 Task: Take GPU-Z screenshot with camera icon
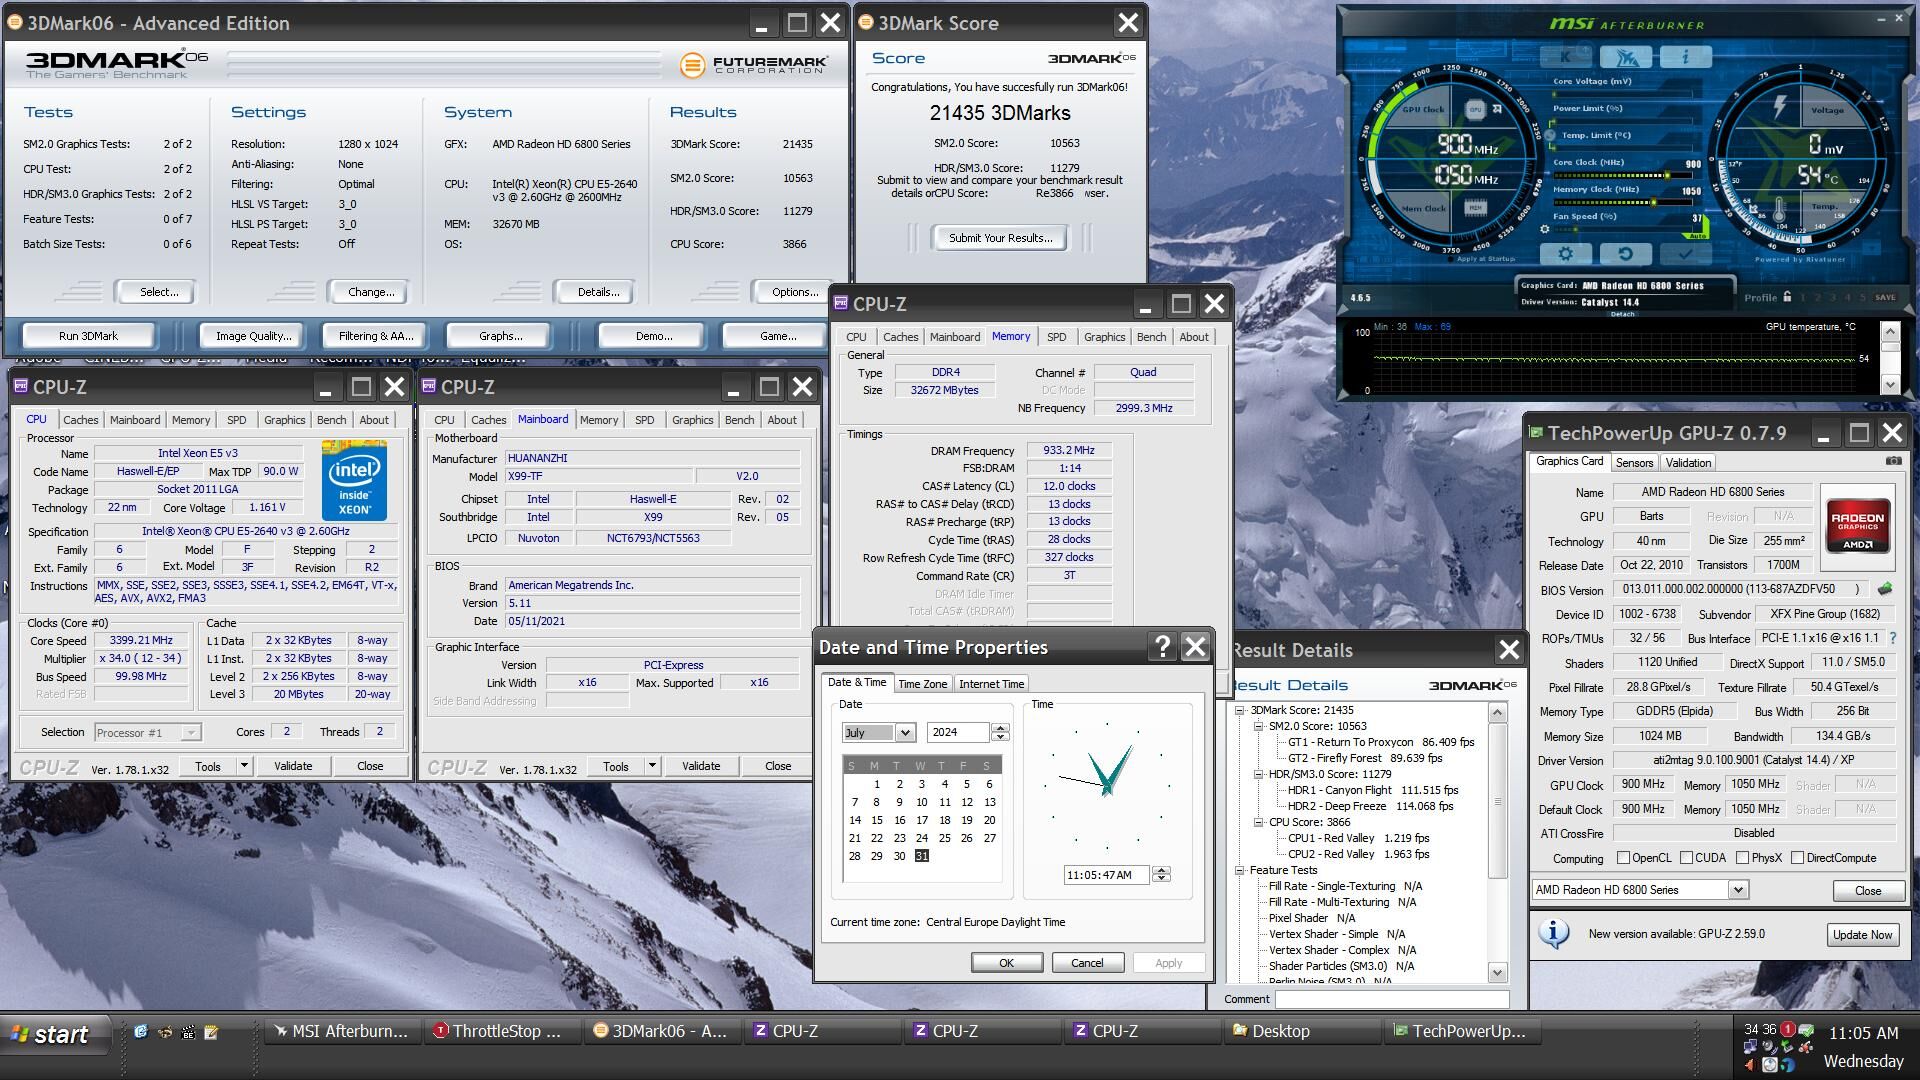pyautogui.click(x=1894, y=461)
